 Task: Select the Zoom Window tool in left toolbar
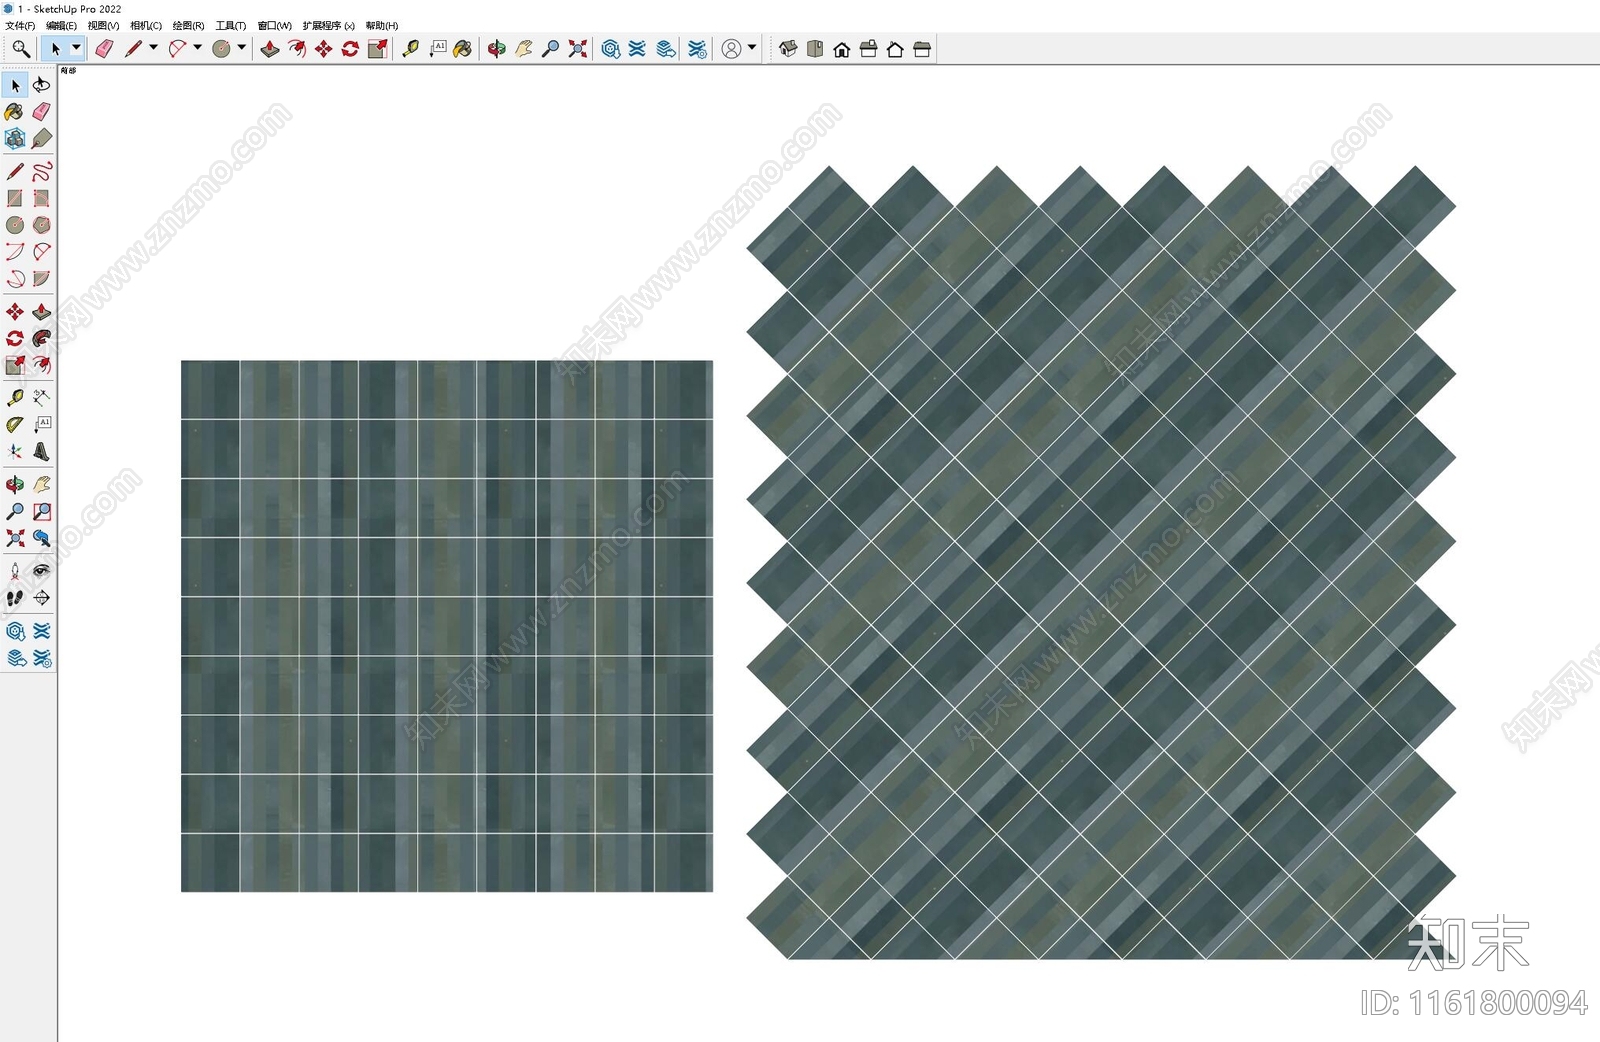pyautogui.click(x=41, y=511)
